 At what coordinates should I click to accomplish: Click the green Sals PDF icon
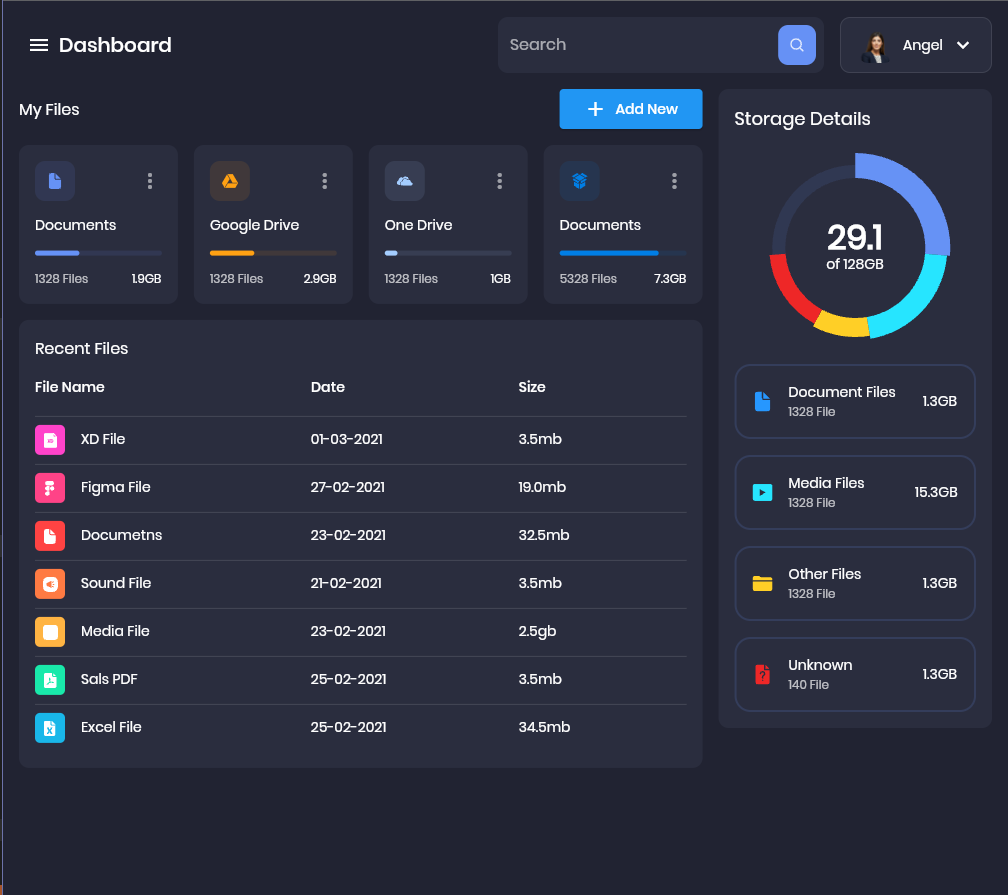(x=50, y=680)
